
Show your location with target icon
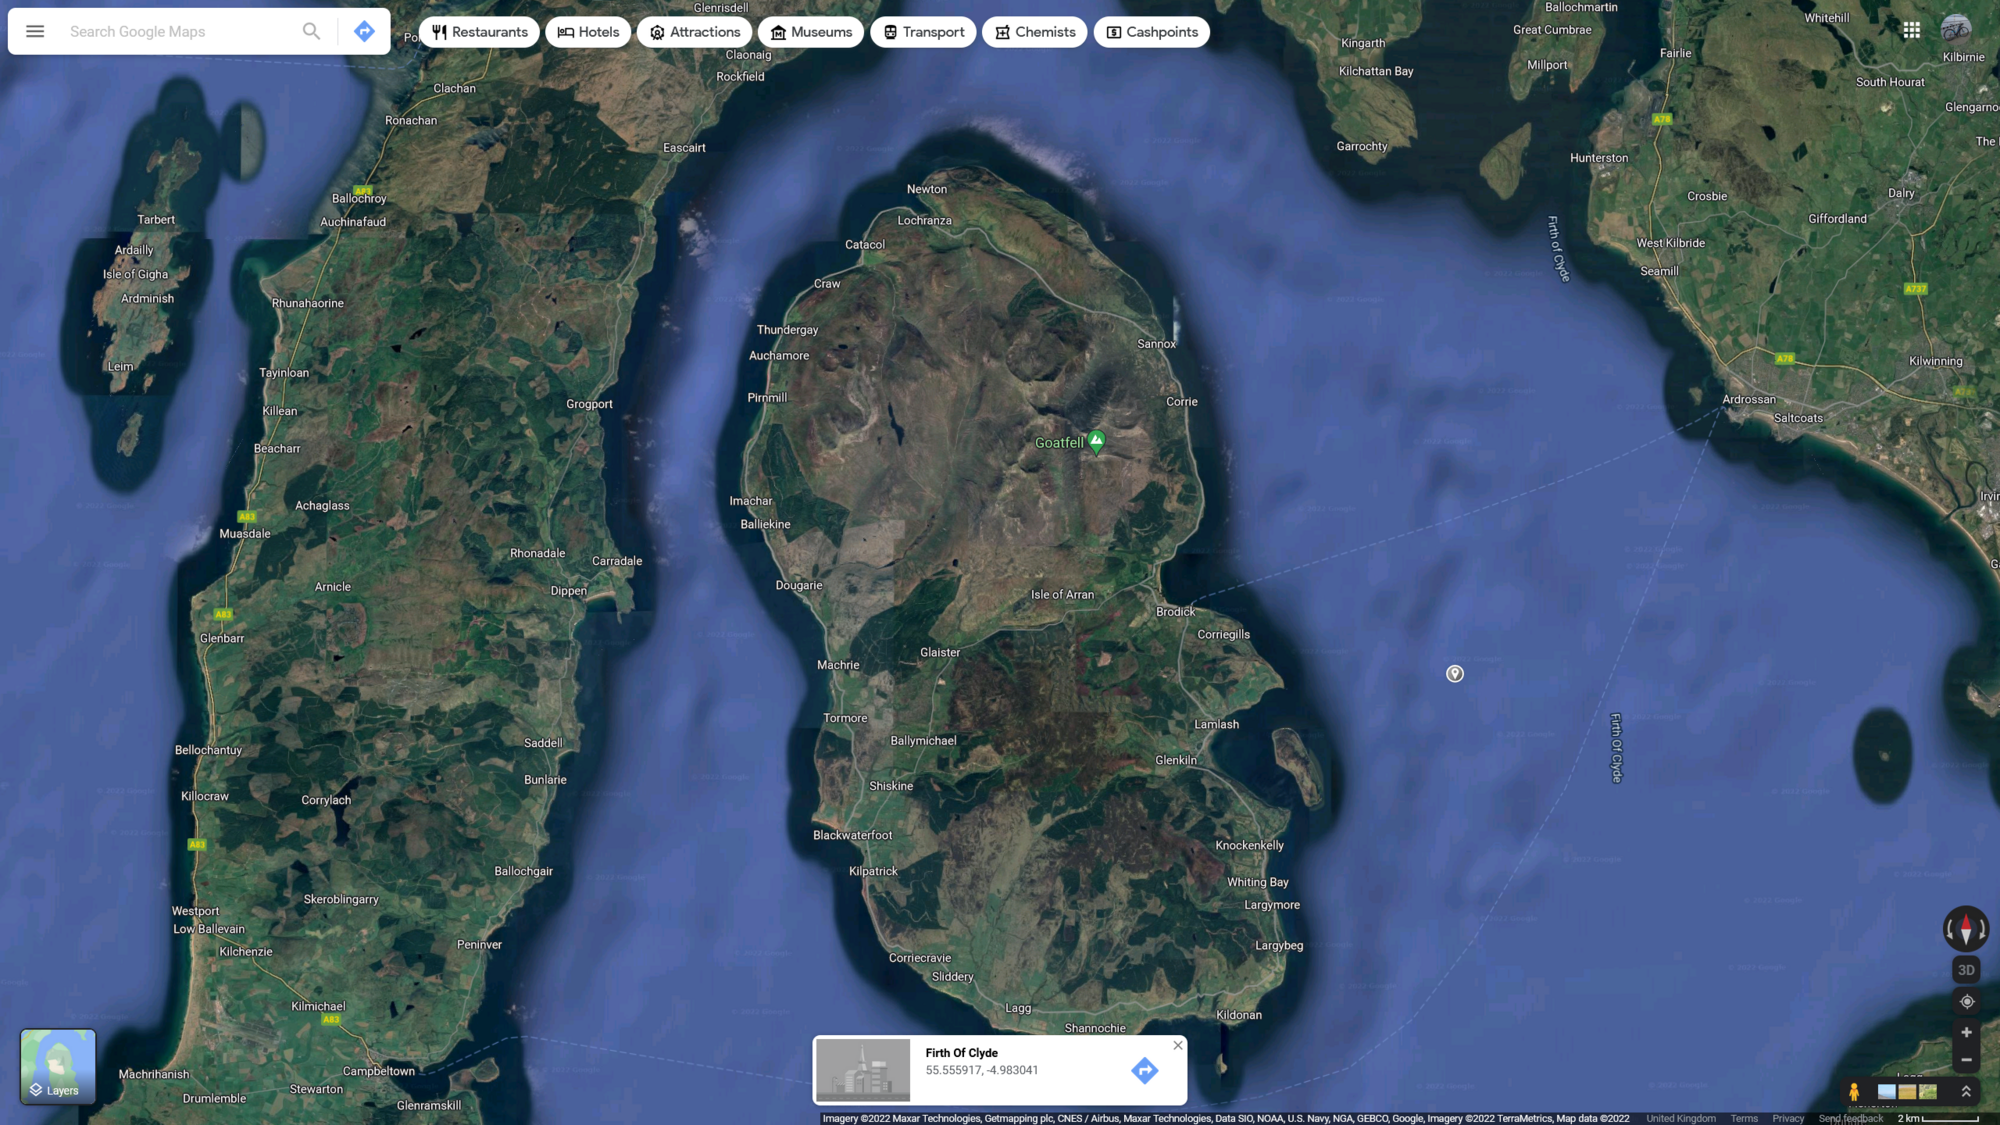tap(1966, 1001)
